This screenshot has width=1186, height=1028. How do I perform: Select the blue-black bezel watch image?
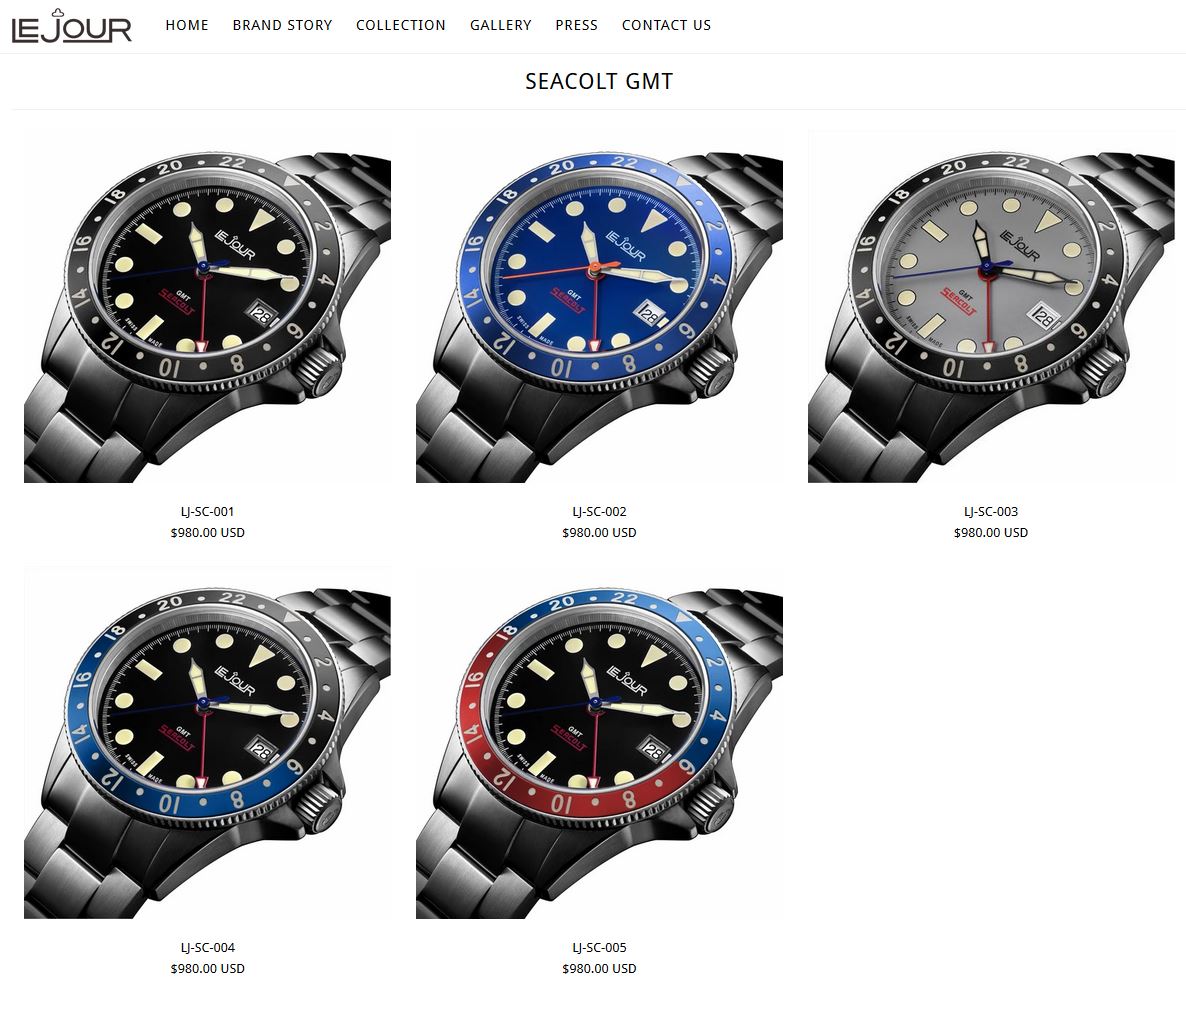click(x=207, y=742)
